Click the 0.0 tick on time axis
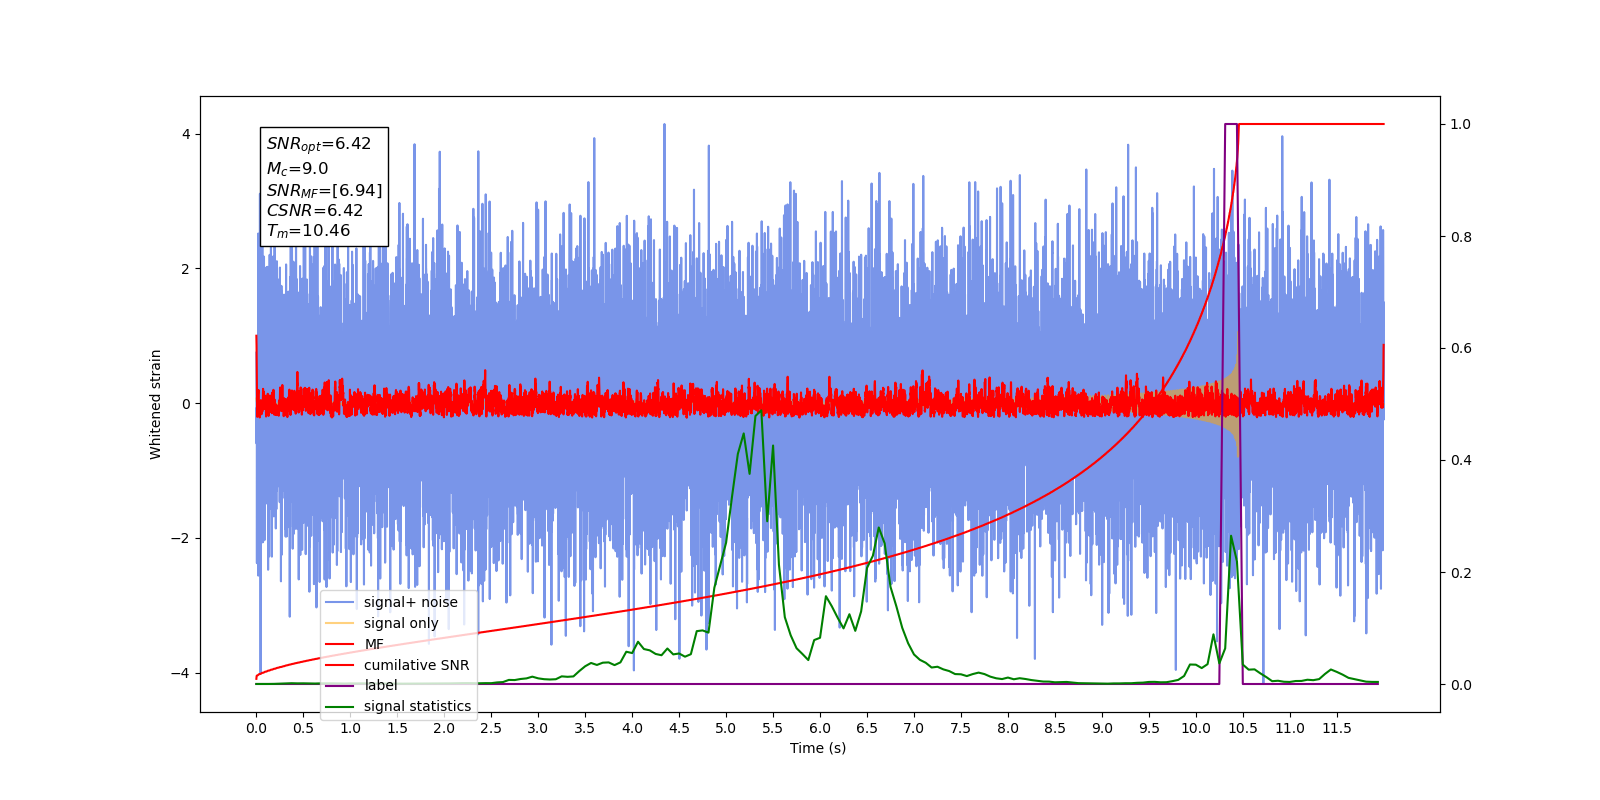 coord(256,728)
